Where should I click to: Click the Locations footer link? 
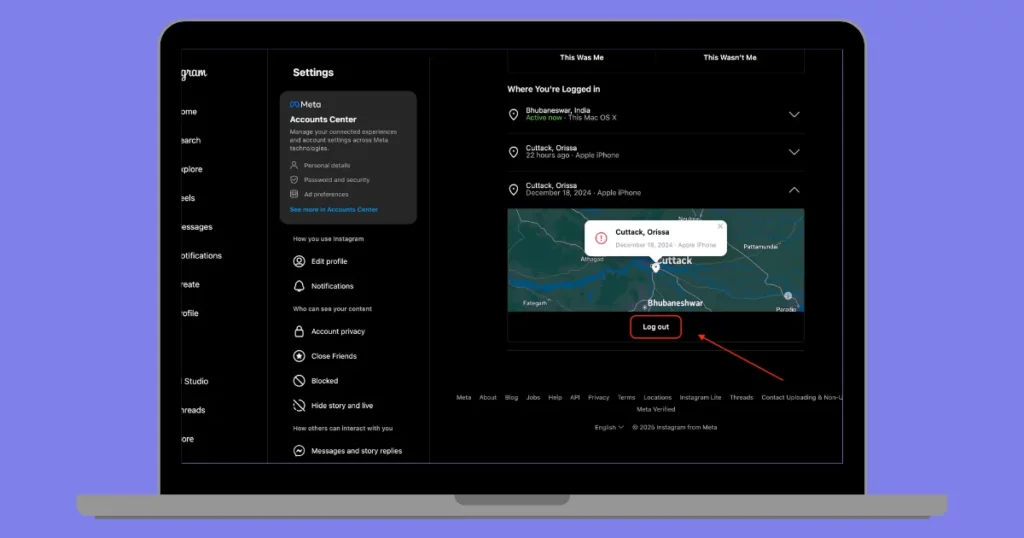pos(658,397)
